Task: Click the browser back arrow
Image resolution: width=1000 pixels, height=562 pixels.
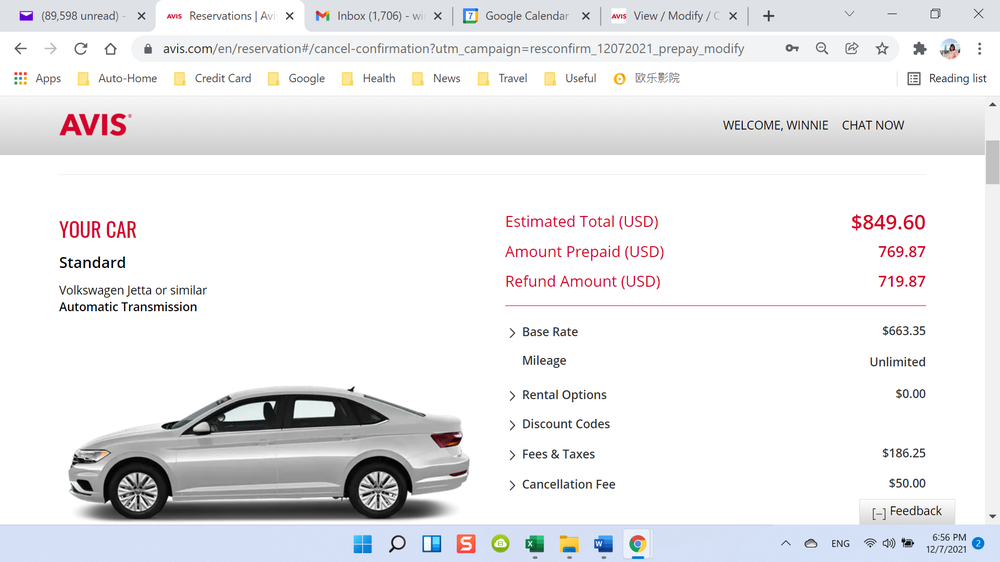Action: (20, 48)
